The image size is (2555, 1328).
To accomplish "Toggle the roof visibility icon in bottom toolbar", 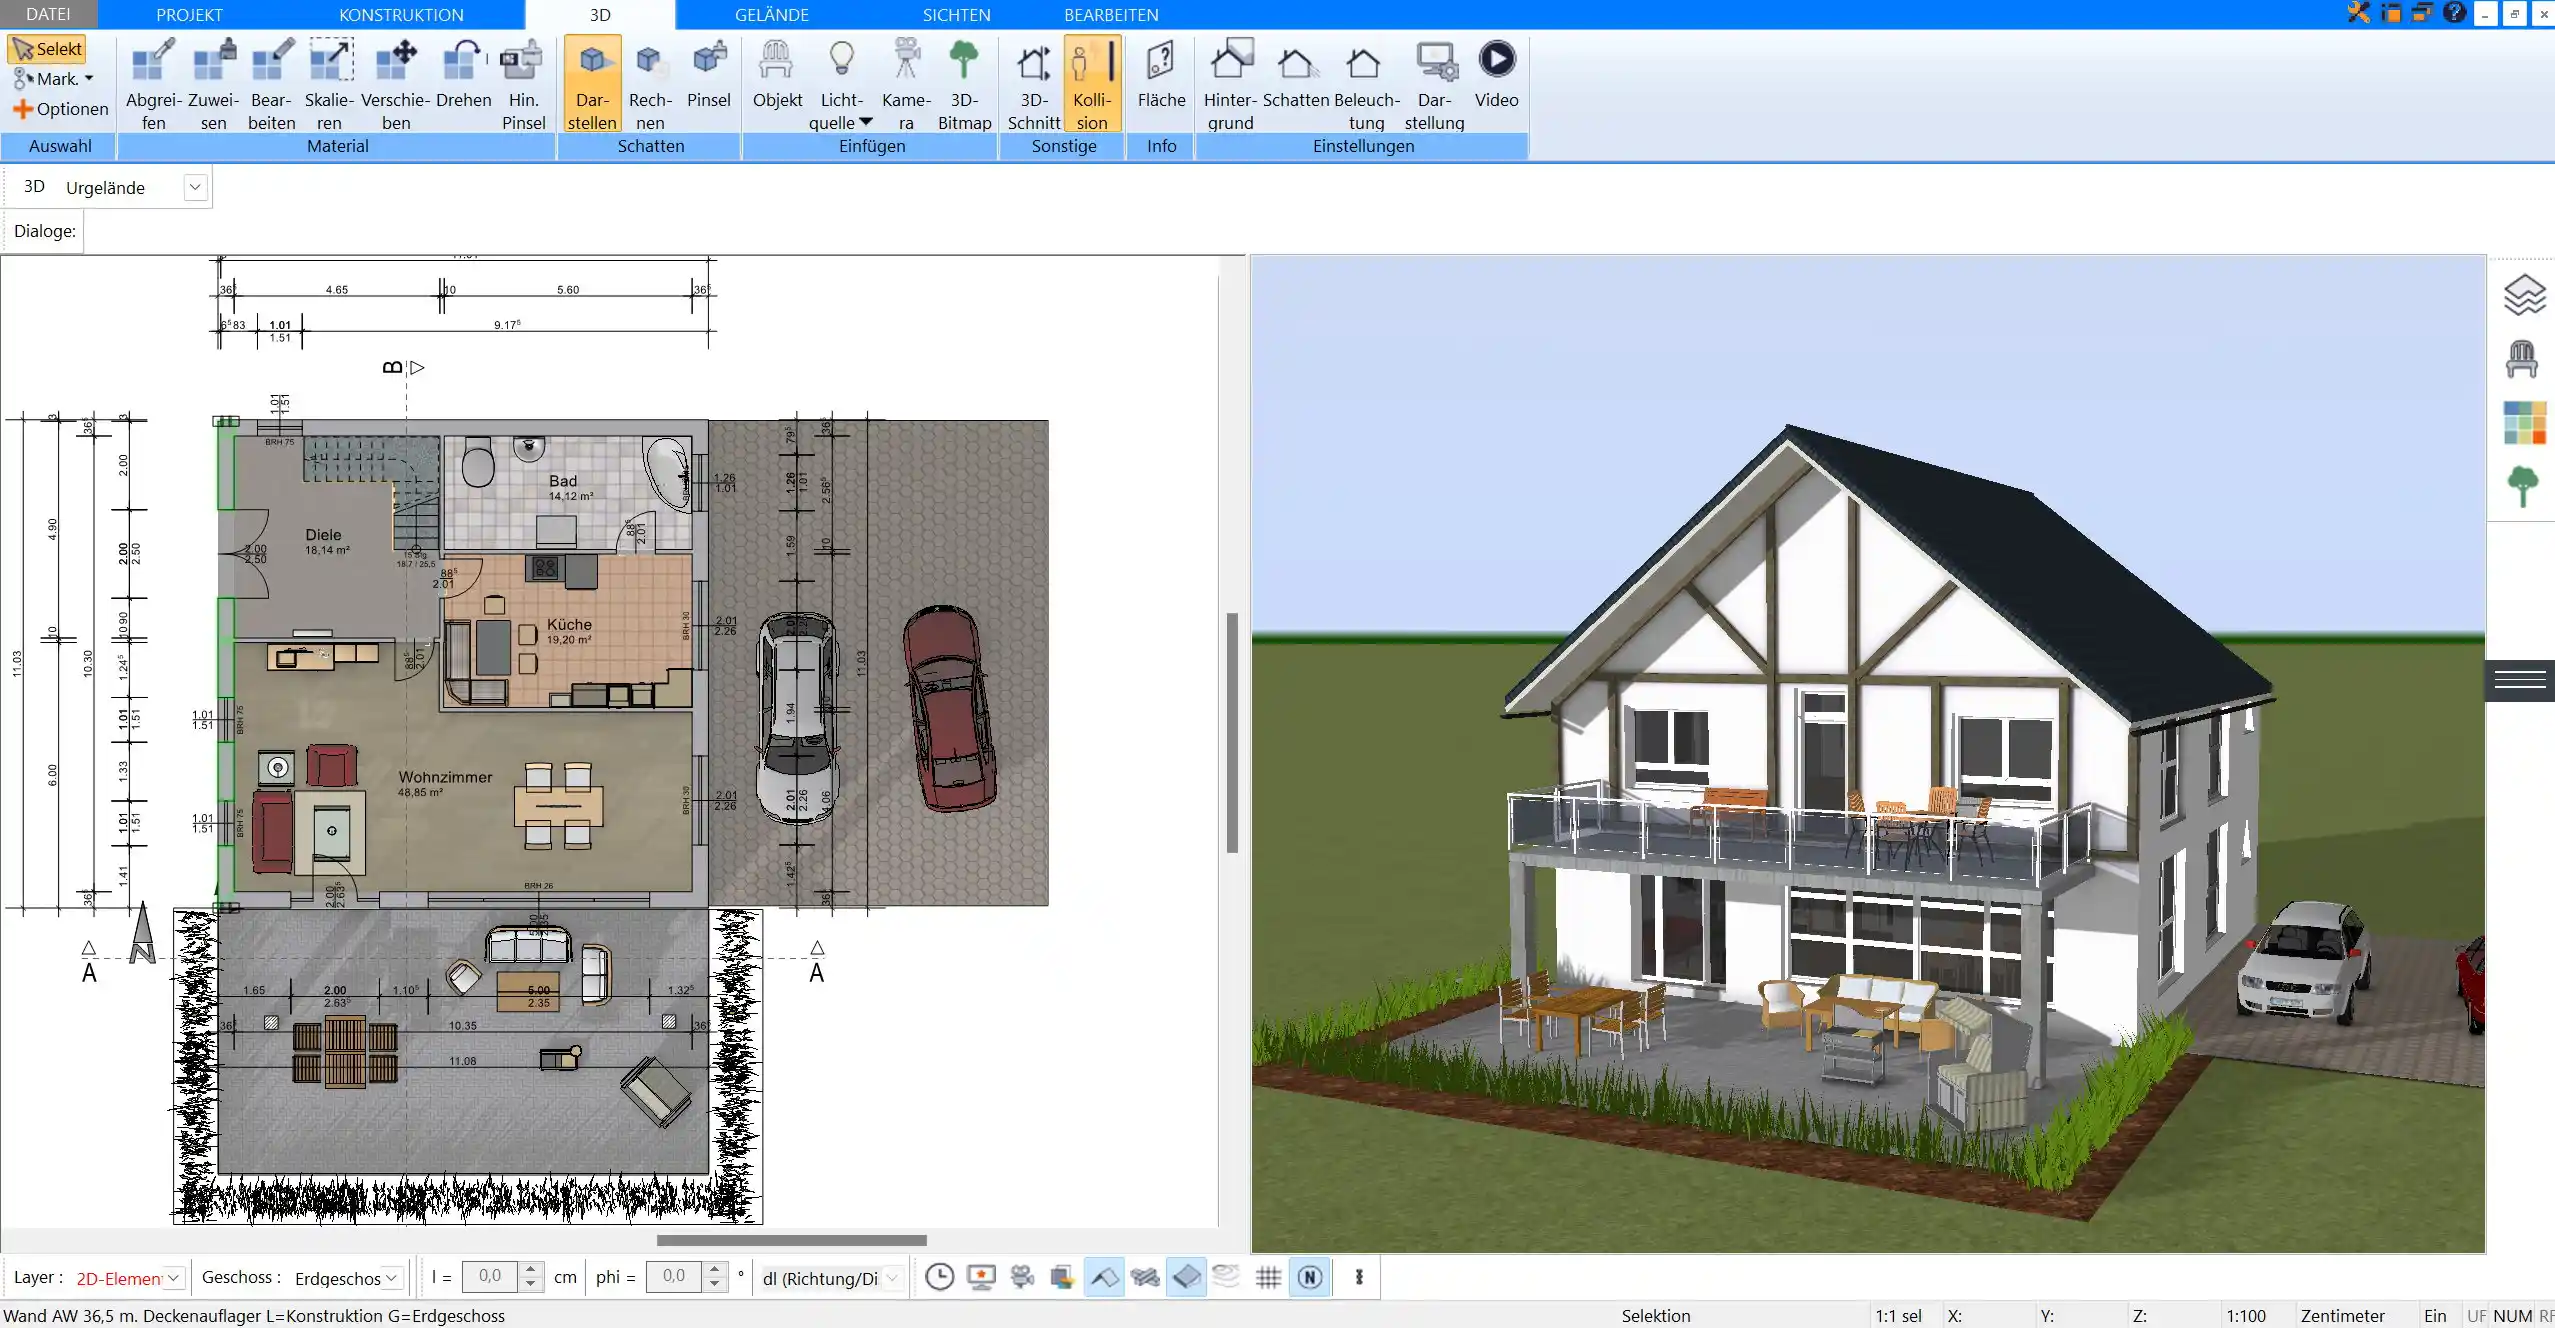I will pos(1104,1277).
